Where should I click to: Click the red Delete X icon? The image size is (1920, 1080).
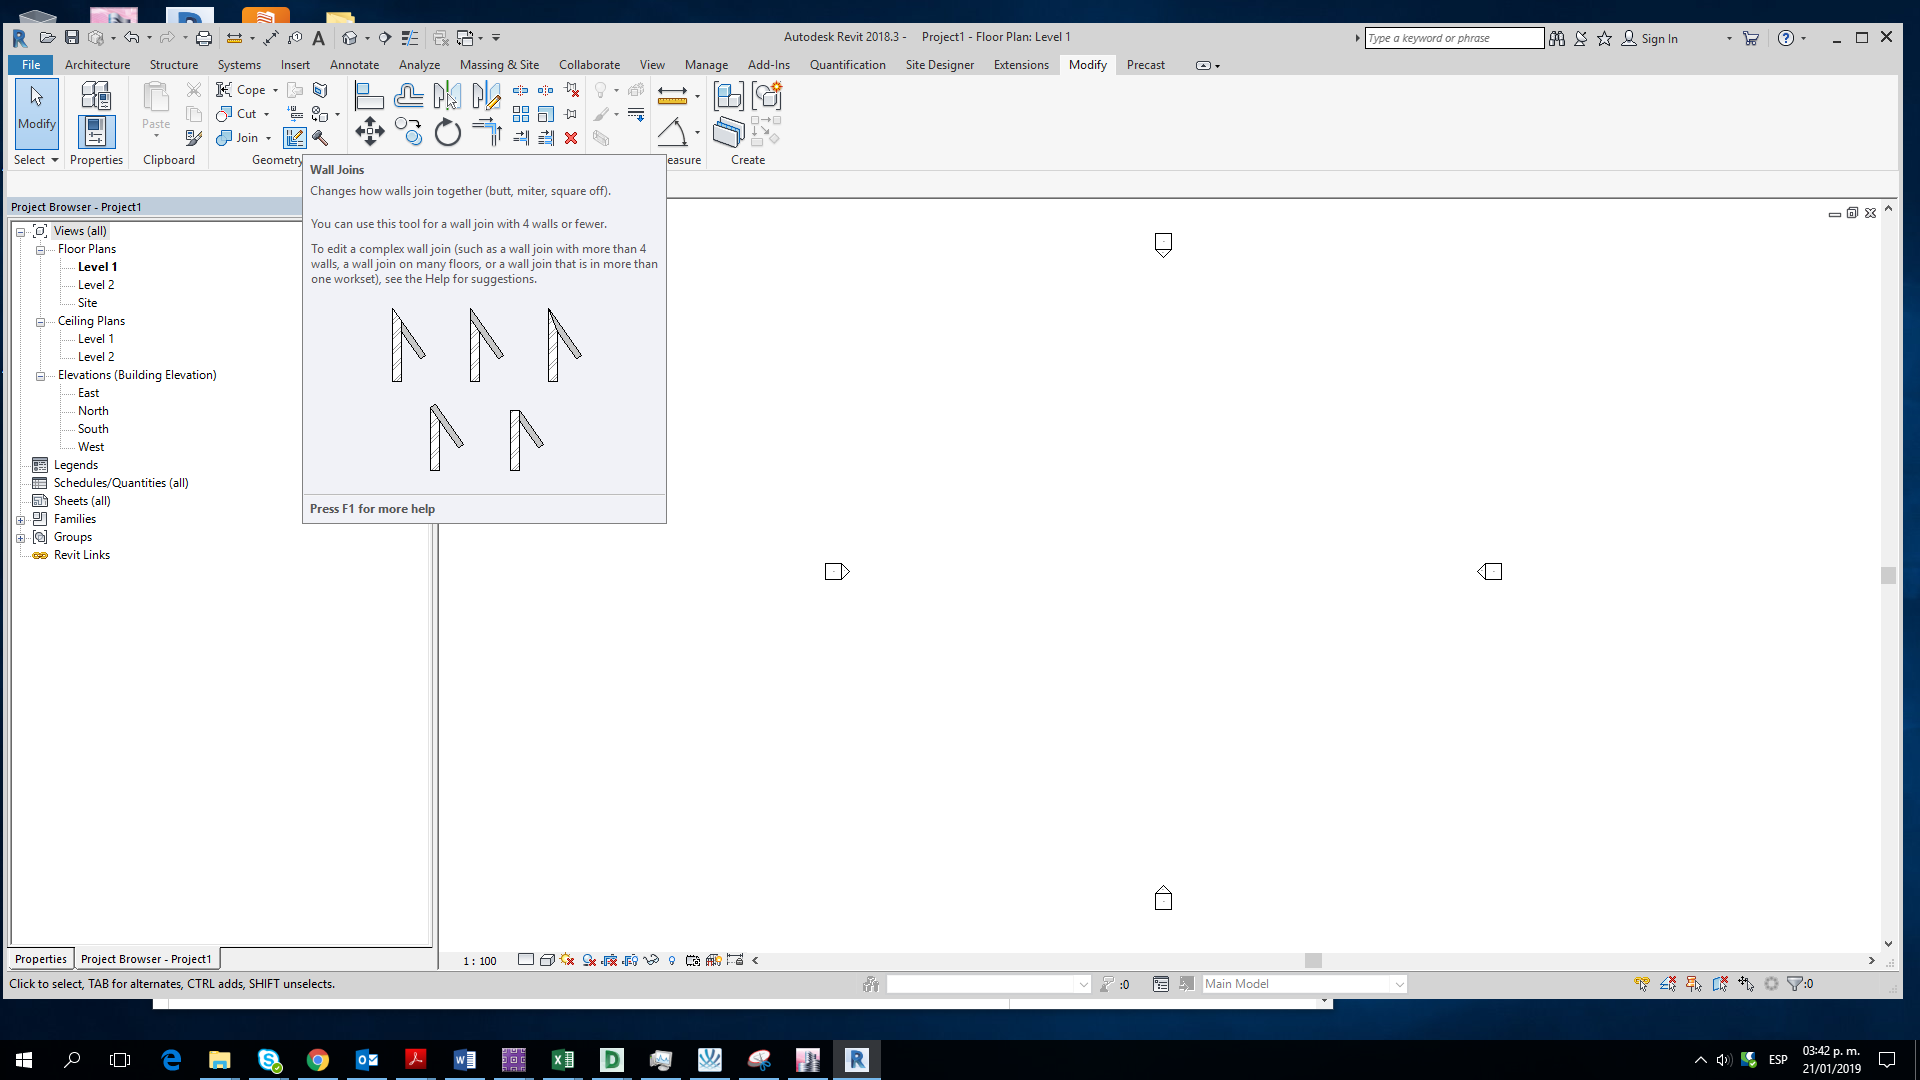571,138
